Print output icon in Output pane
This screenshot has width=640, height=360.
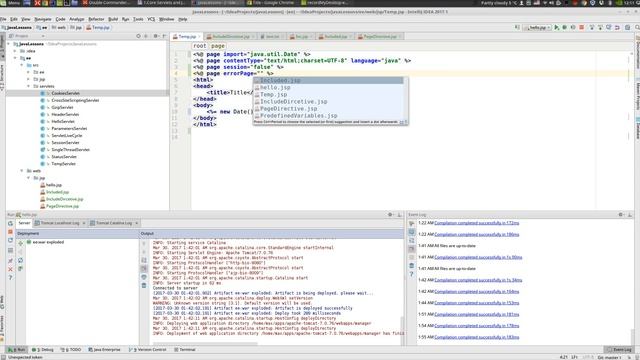144,277
